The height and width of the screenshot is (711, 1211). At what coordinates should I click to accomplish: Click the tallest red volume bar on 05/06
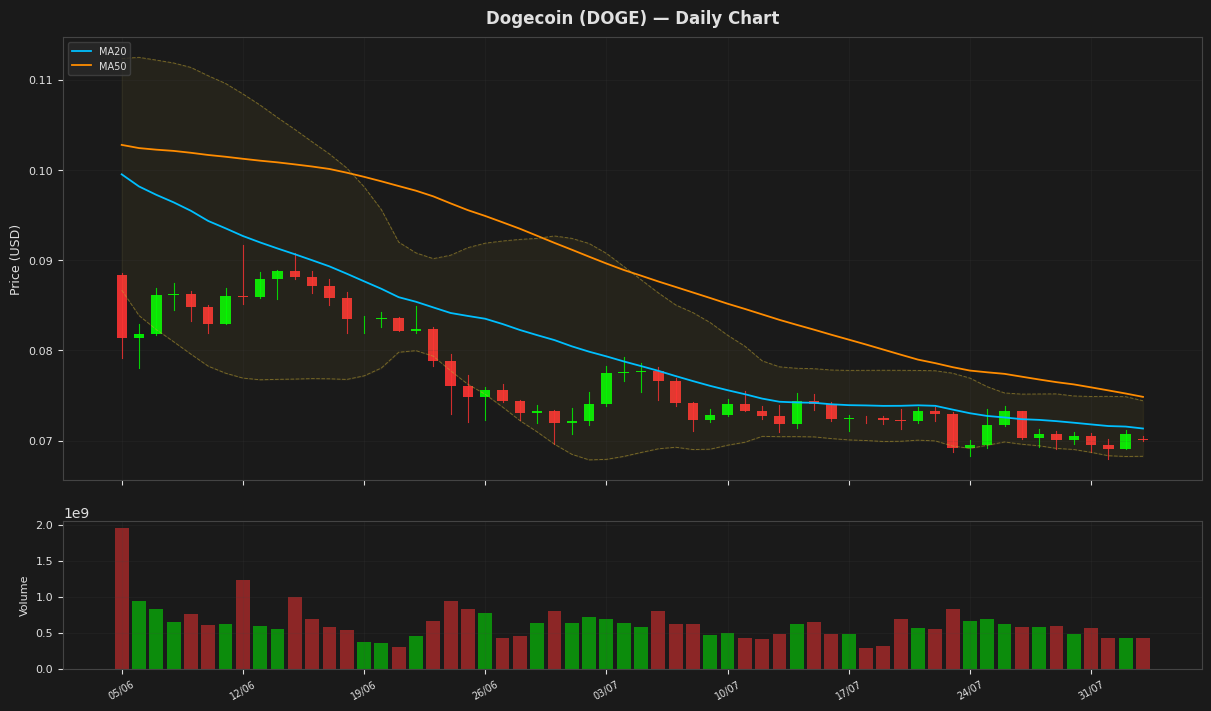pos(122,598)
